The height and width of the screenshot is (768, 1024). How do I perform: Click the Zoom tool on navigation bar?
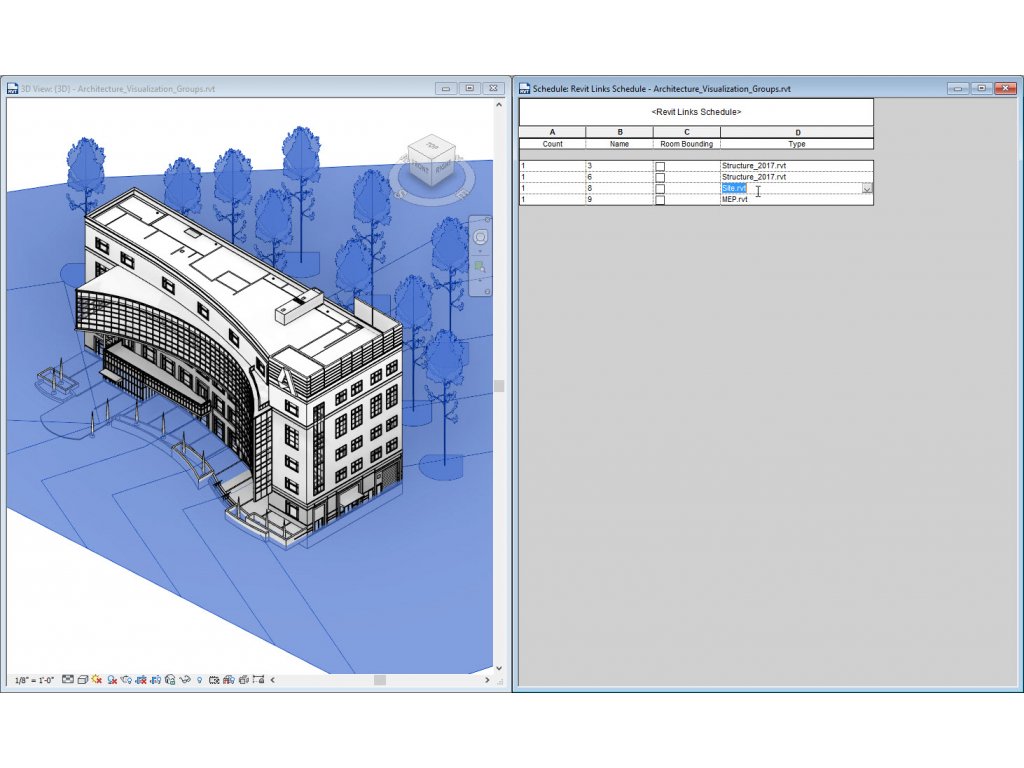(480, 267)
